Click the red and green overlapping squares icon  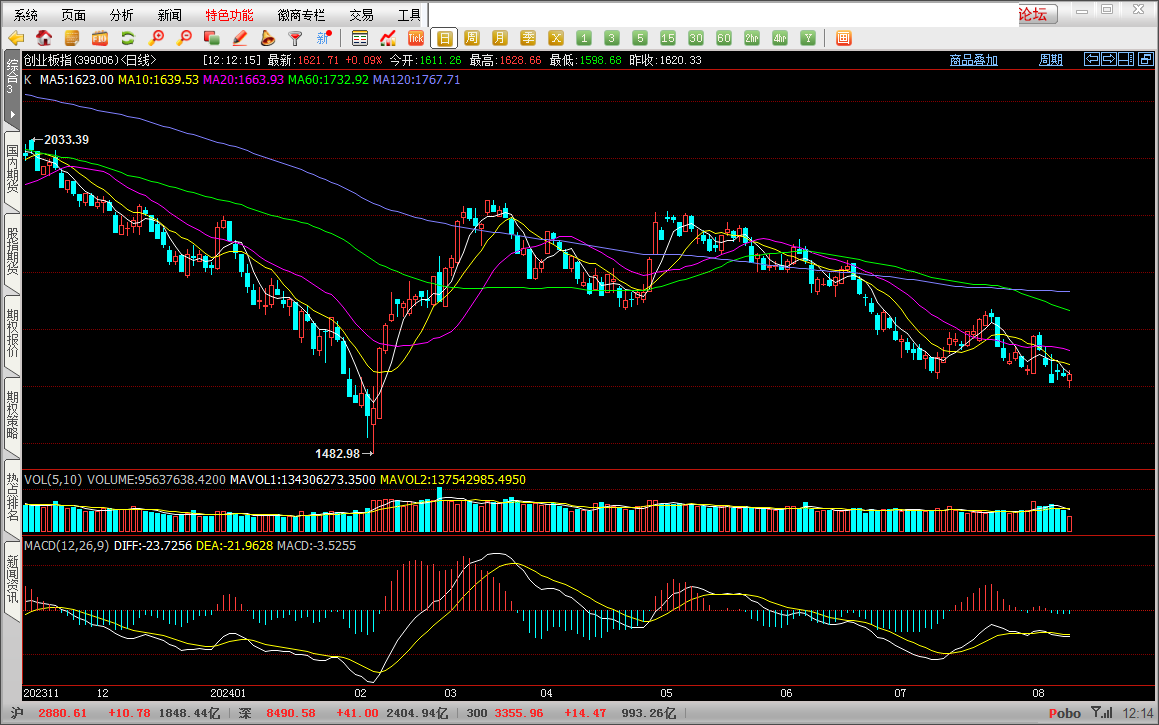point(212,38)
